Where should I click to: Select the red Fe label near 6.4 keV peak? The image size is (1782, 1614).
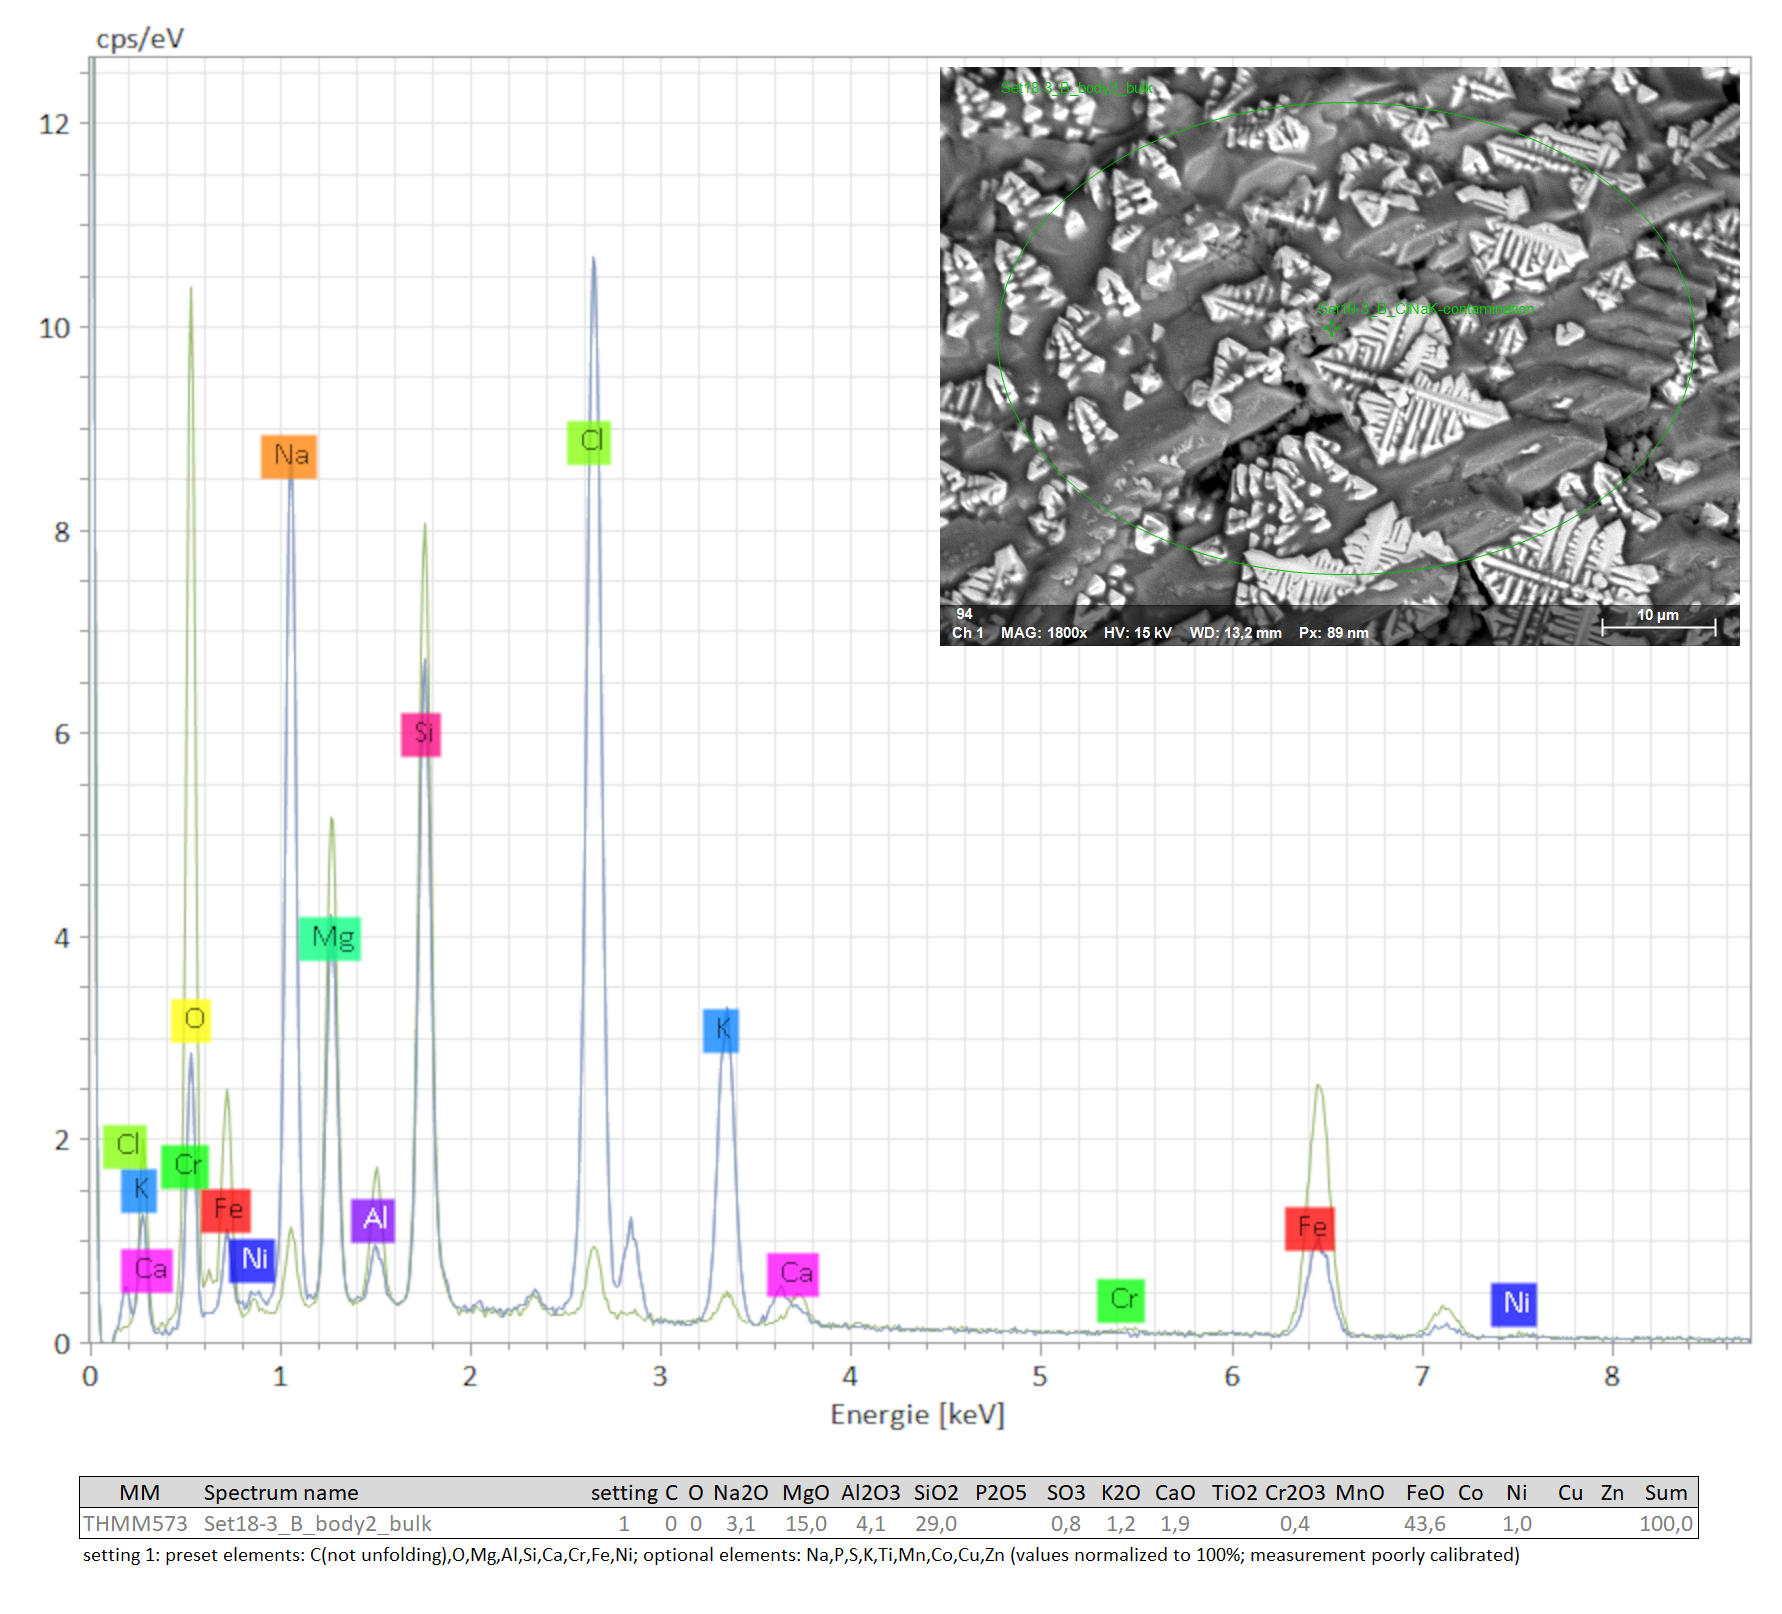(x=1310, y=1228)
